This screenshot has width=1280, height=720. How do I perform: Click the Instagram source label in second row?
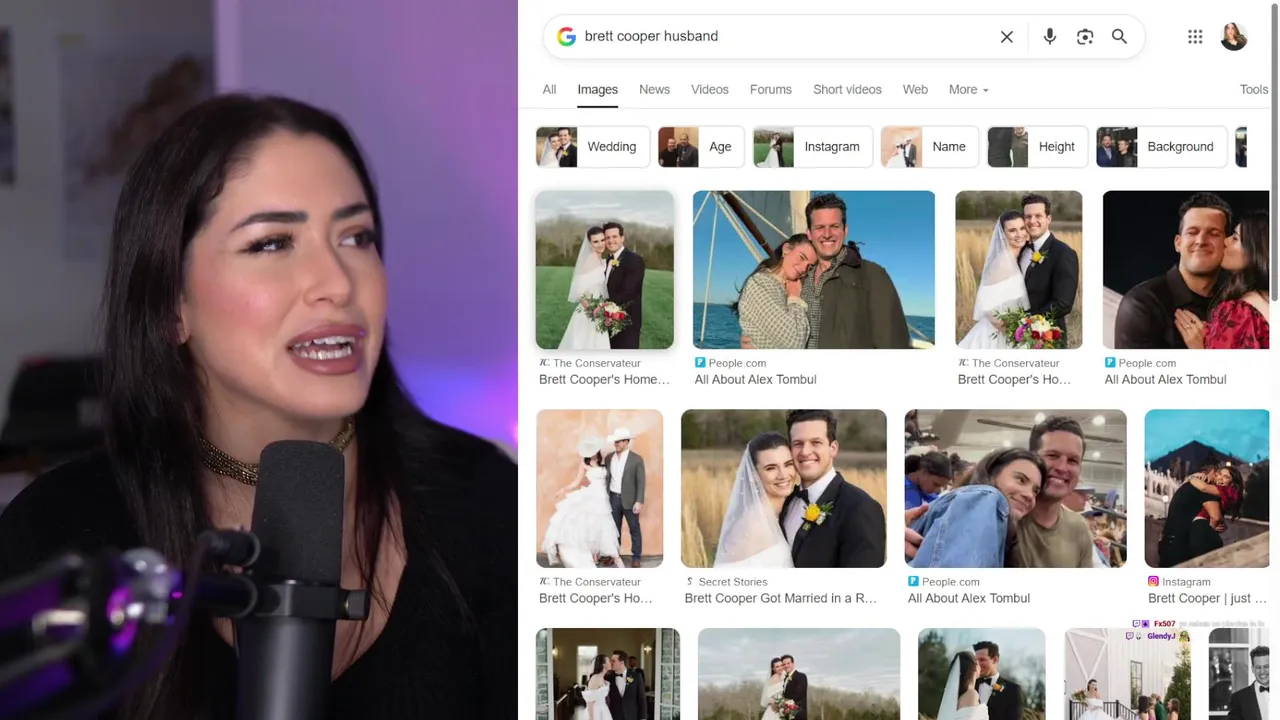[1186, 582]
